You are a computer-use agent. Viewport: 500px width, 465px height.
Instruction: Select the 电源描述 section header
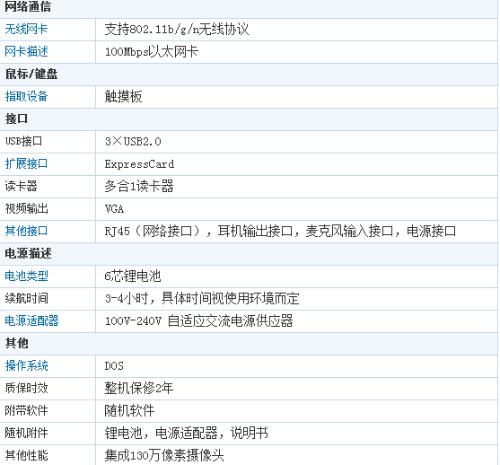pos(28,254)
